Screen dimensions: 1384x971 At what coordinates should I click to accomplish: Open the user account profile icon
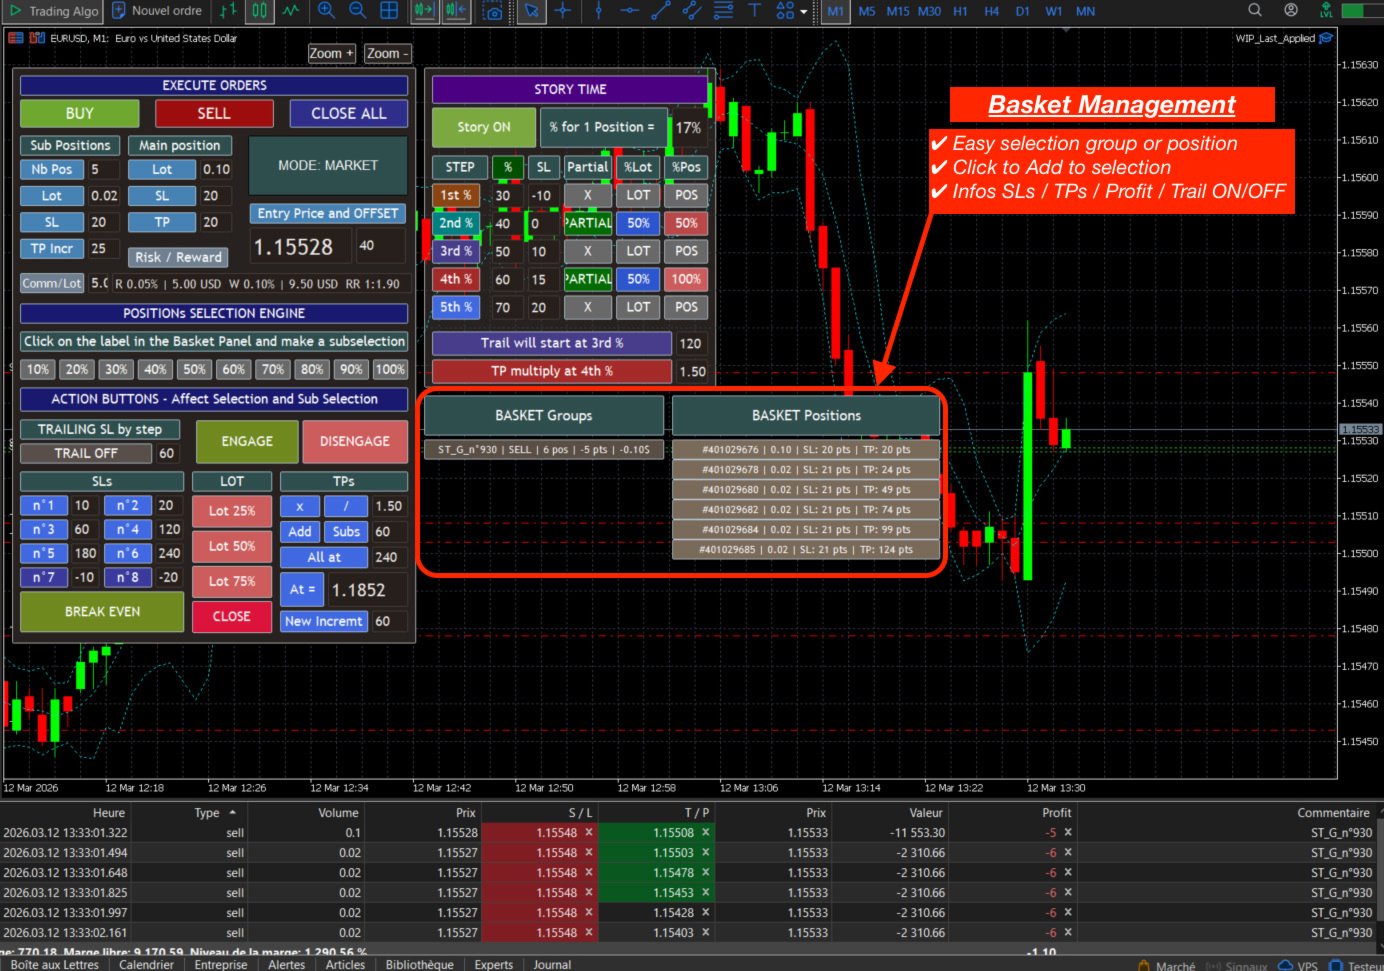pos(1291,10)
